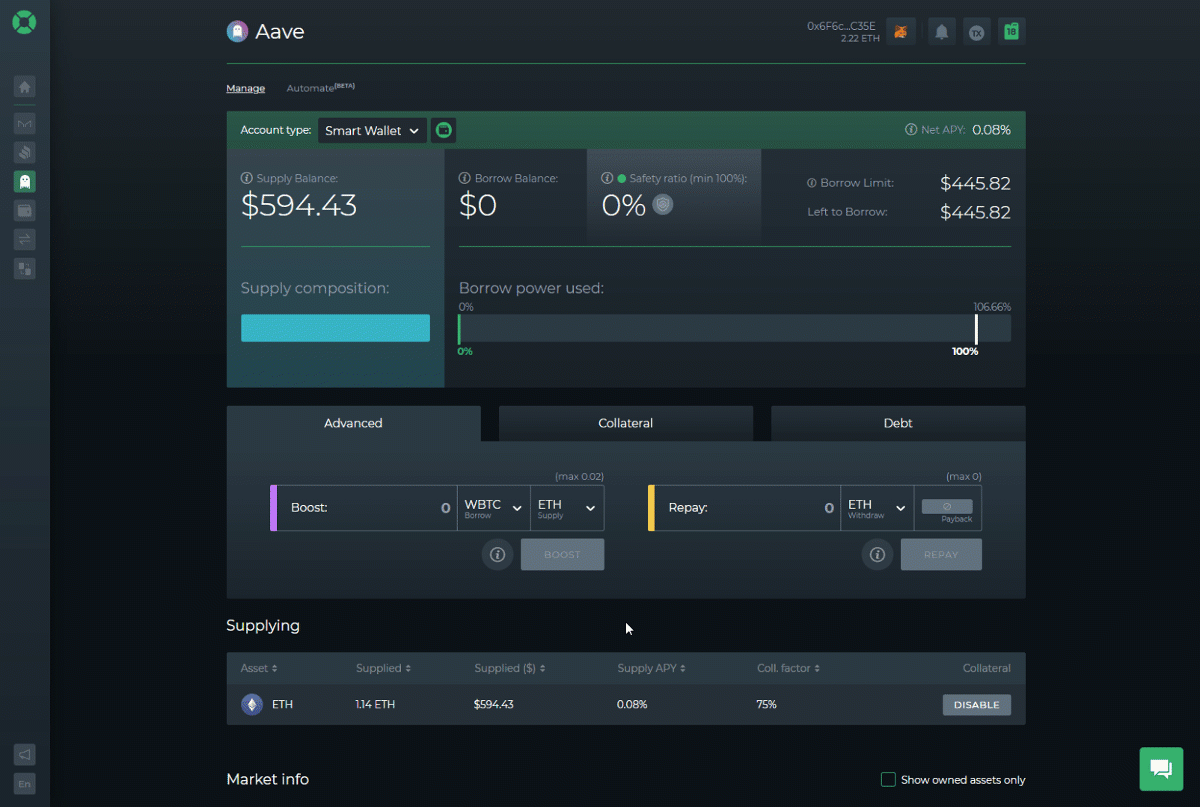Image resolution: width=1200 pixels, height=807 pixels.
Task: Click the MetaMask fox wallet icon
Action: [901, 32]
